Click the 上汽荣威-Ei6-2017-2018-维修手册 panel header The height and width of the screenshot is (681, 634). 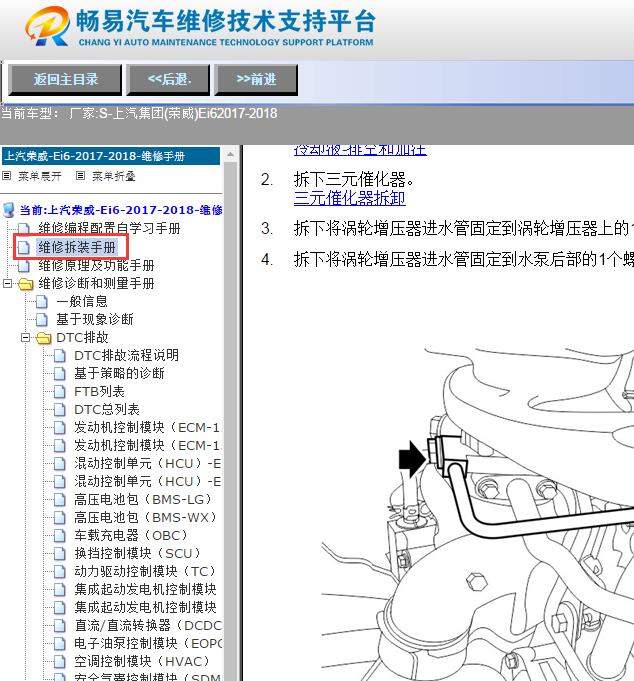(111, 156)
